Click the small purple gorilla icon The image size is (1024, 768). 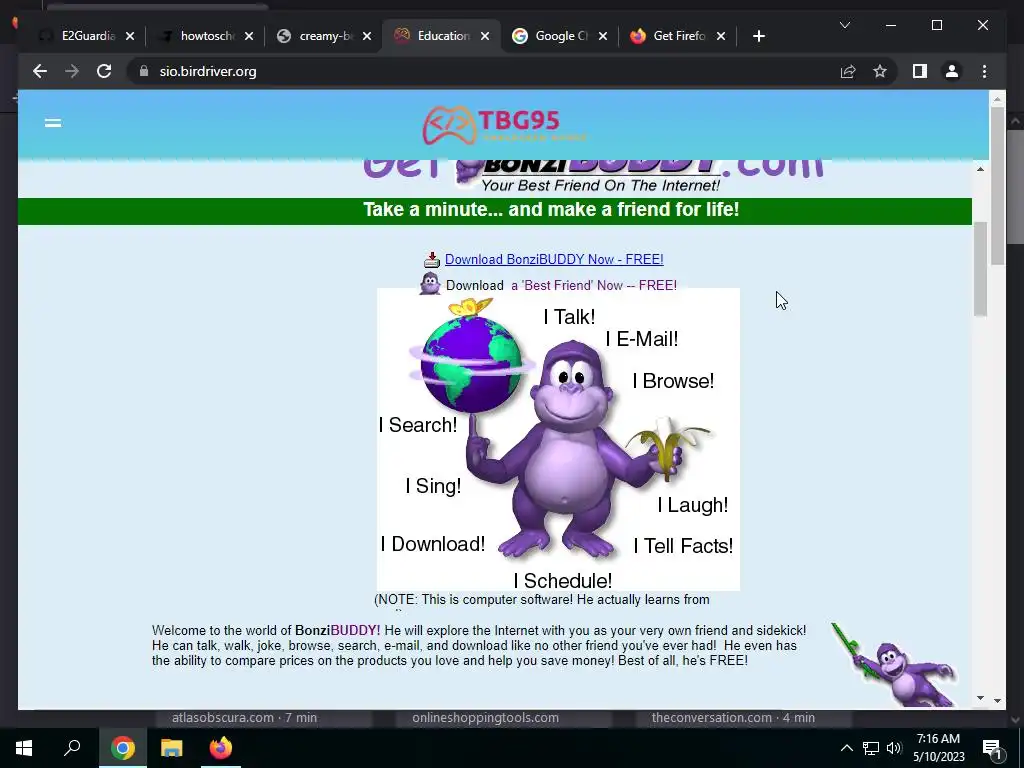tap(430, 284)
